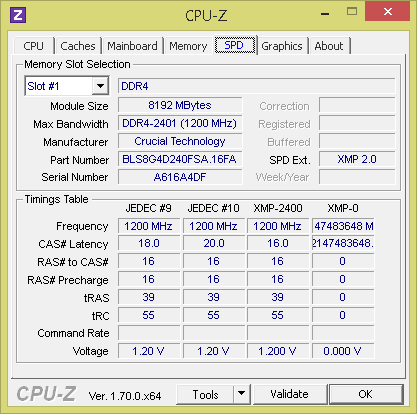The image size is (417, 414).
Task: Click the Validate button
Action: click(290, 394)
